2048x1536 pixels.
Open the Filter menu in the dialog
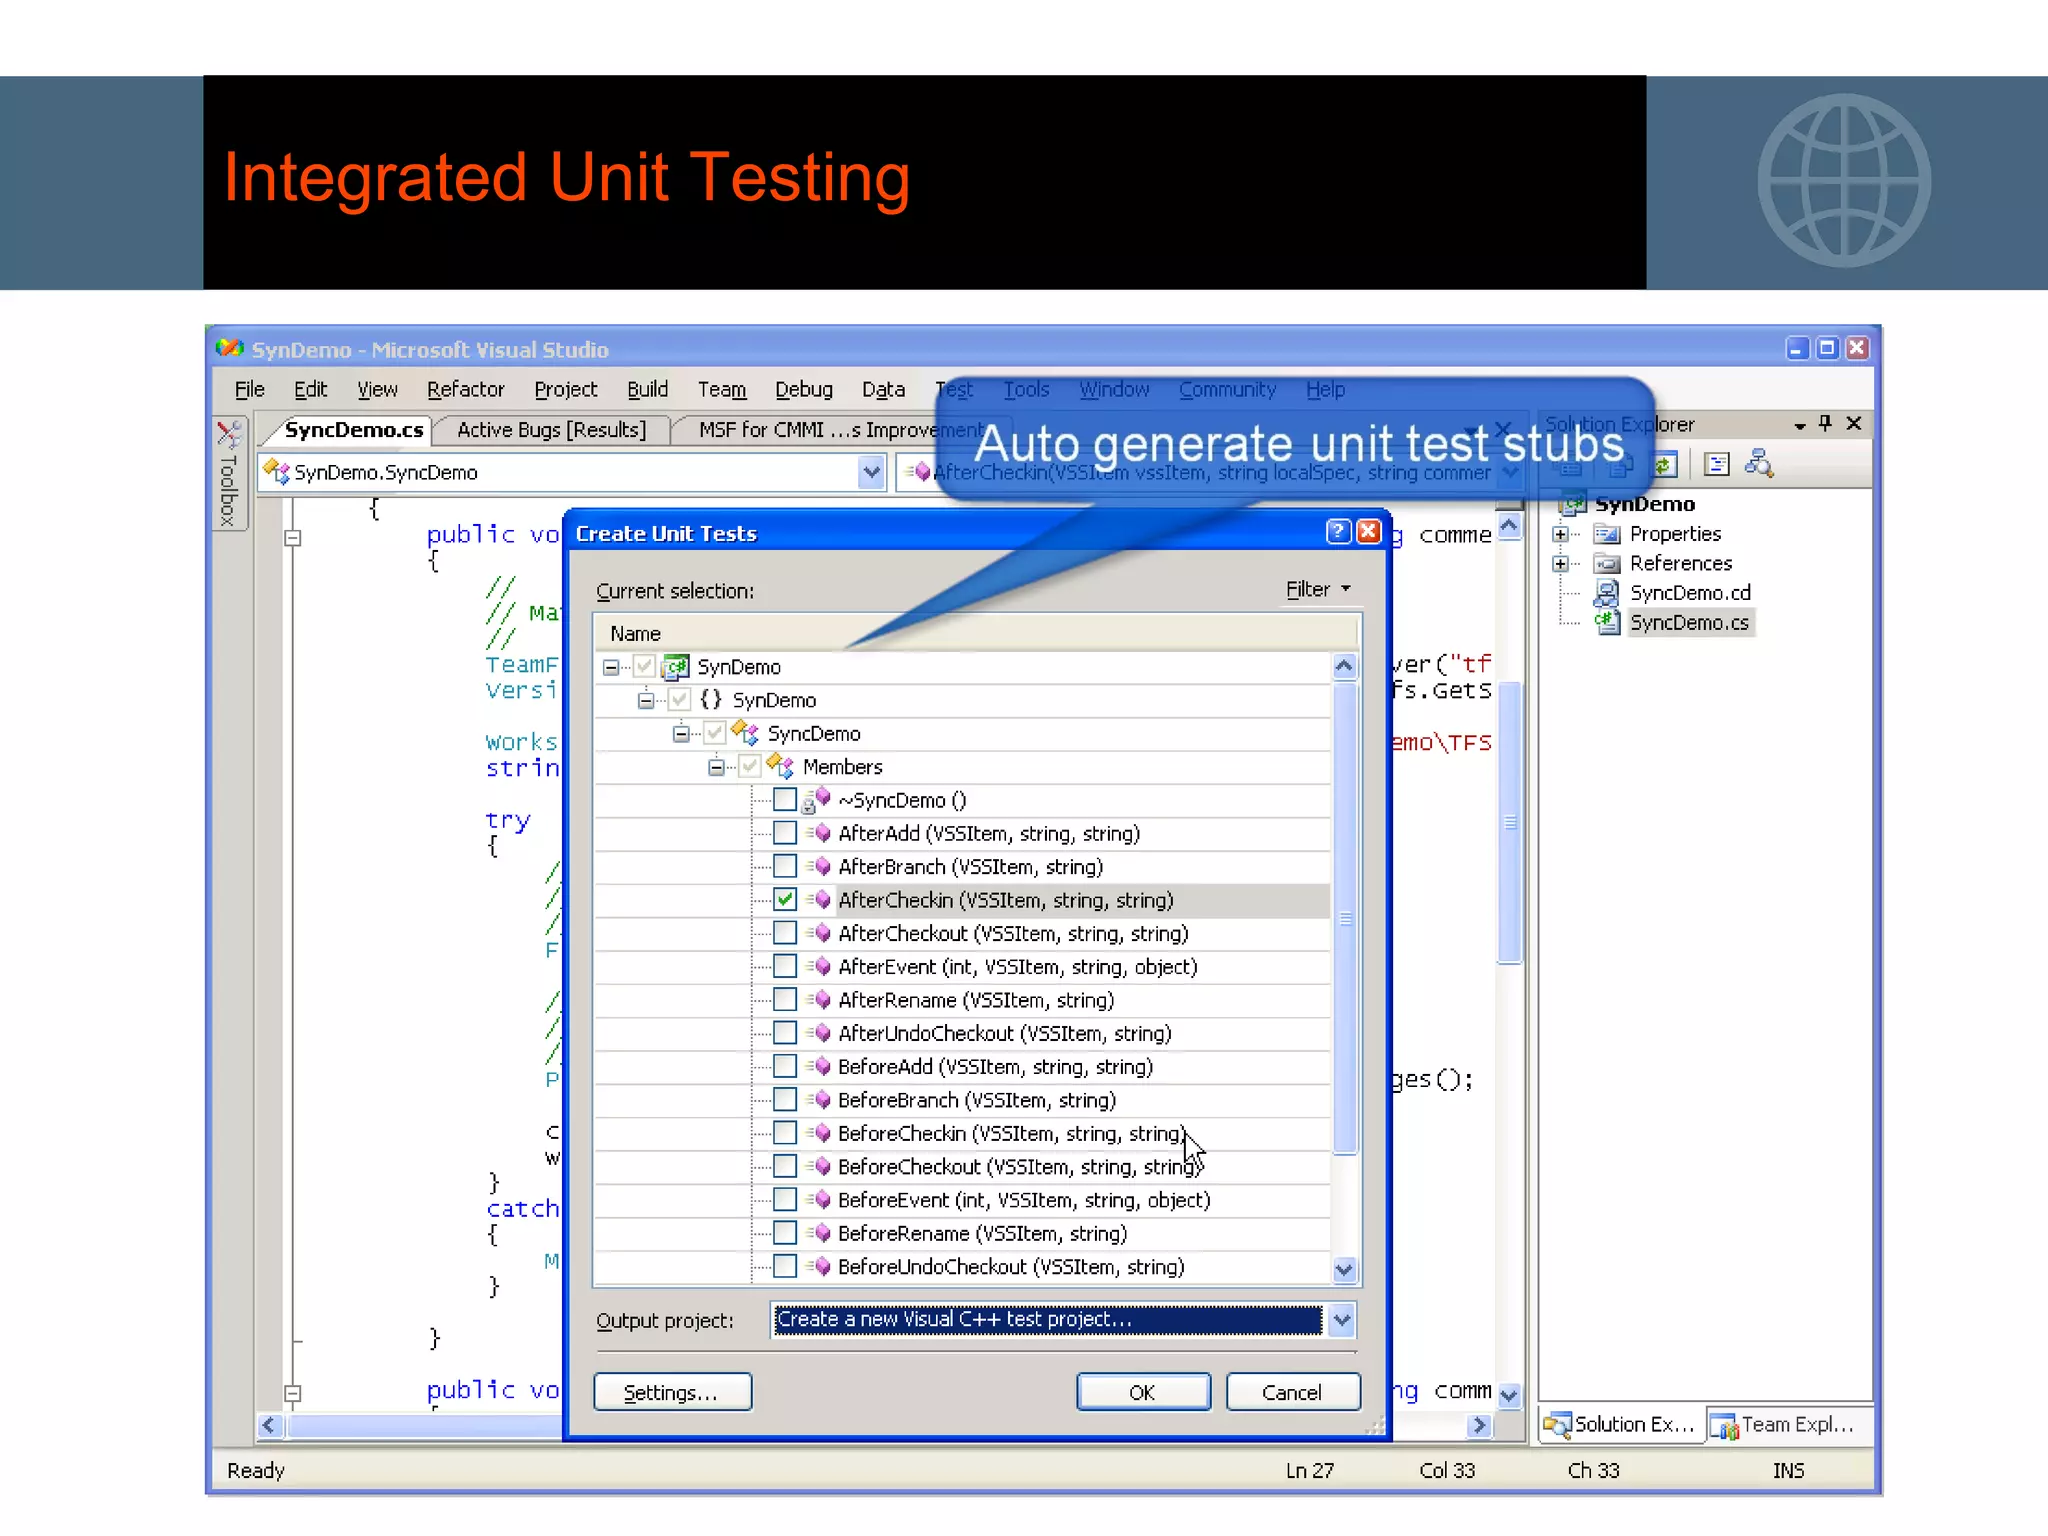[1317, 590]
